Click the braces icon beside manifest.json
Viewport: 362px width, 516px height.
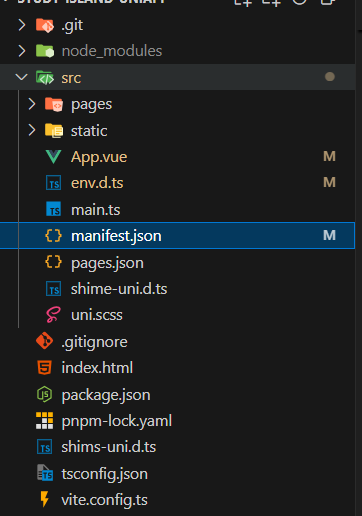coord(54,236)
